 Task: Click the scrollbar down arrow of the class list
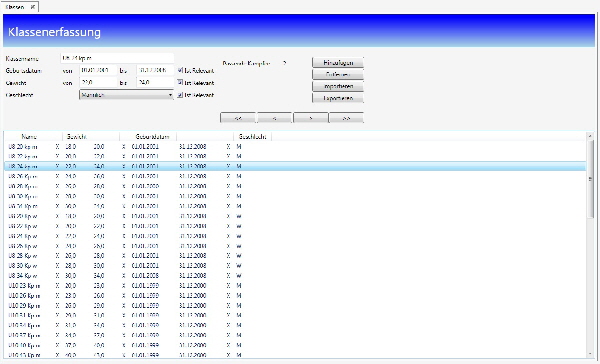[590, 354]
